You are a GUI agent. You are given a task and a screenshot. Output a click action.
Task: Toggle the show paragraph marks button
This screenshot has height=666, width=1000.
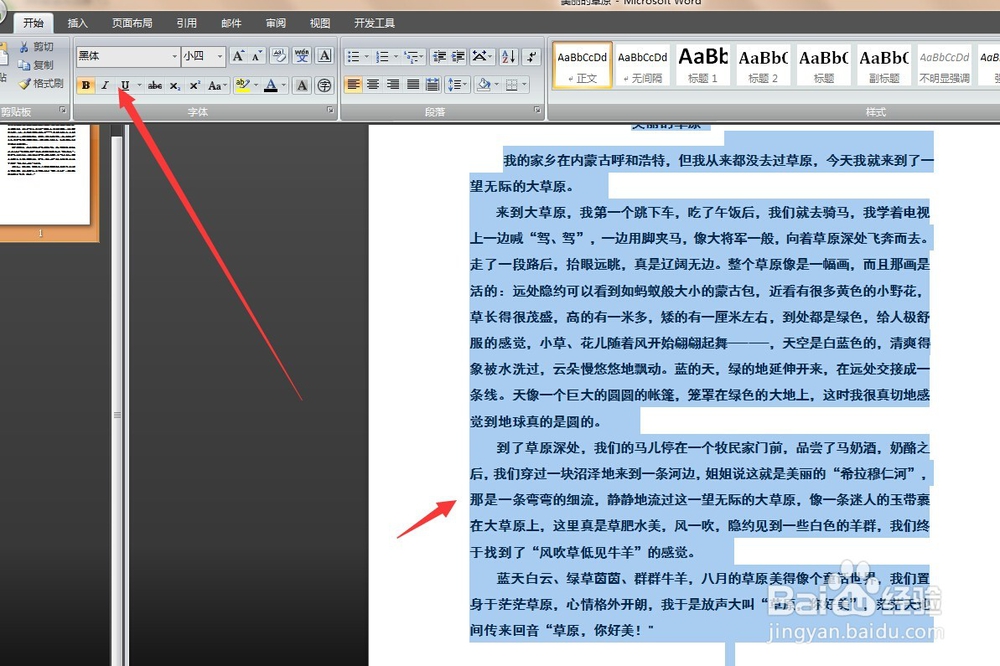tap(532, 57)
